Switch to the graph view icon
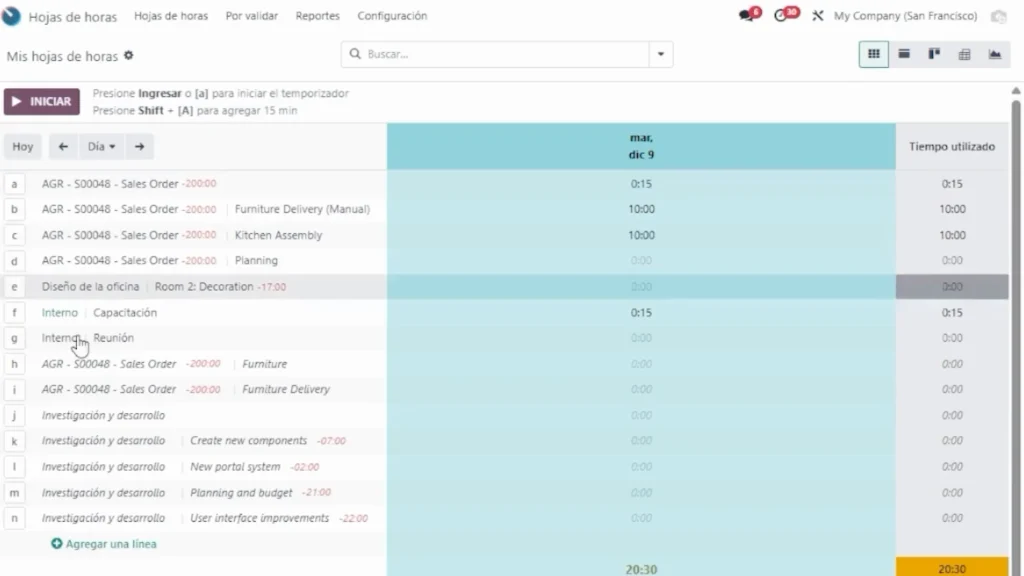The width and height of the screenshot is (1024, 576). point(995,54)
